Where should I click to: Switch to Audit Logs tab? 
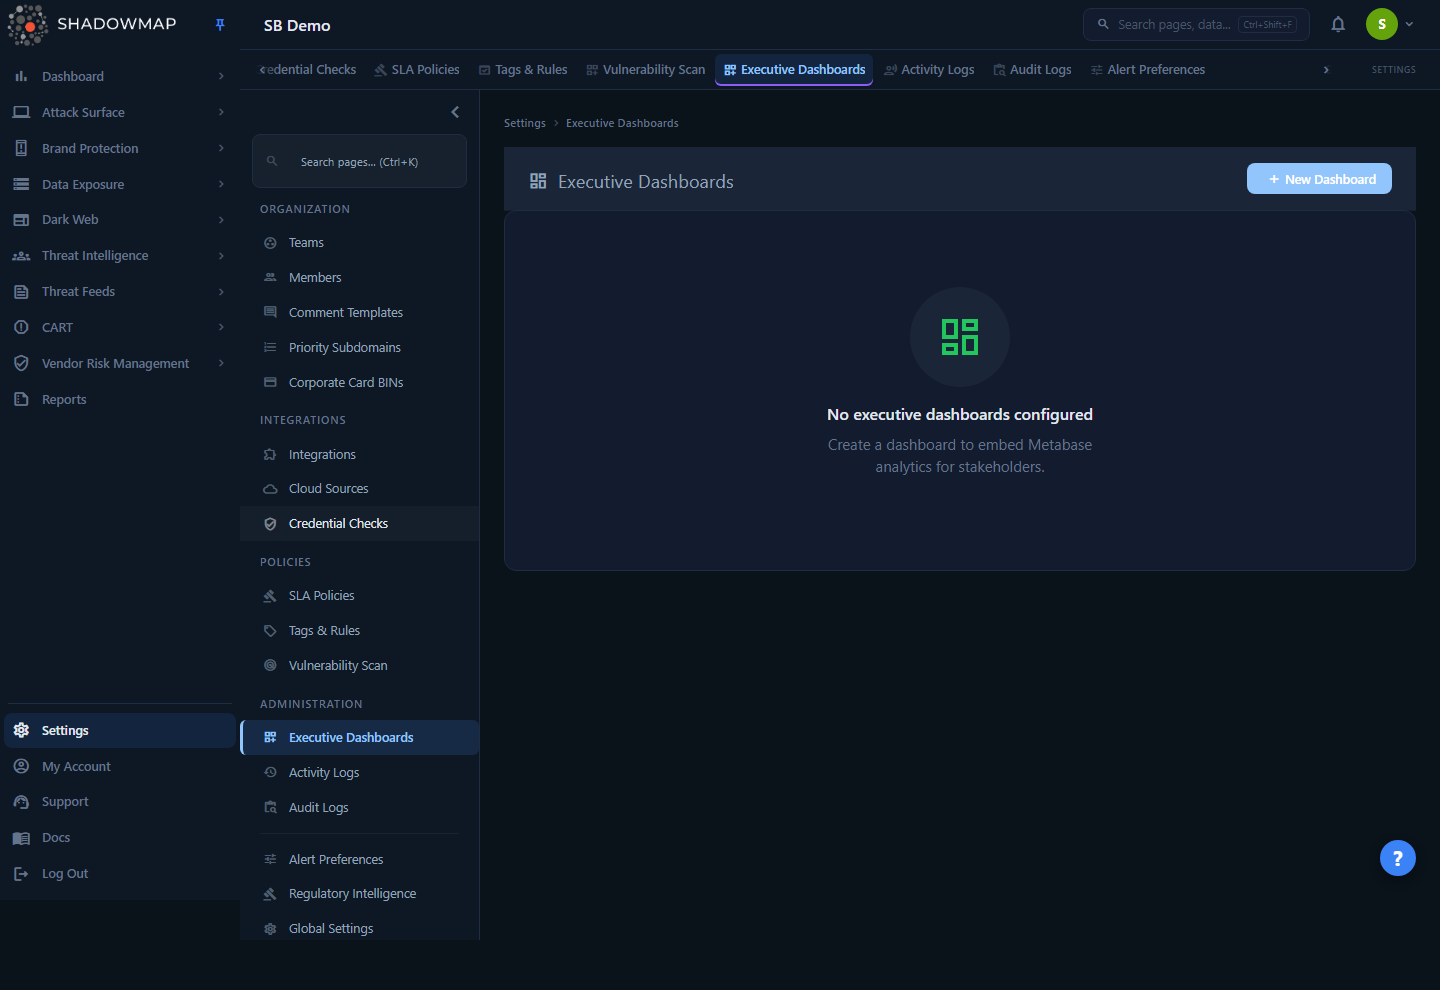click(1032, 70)
